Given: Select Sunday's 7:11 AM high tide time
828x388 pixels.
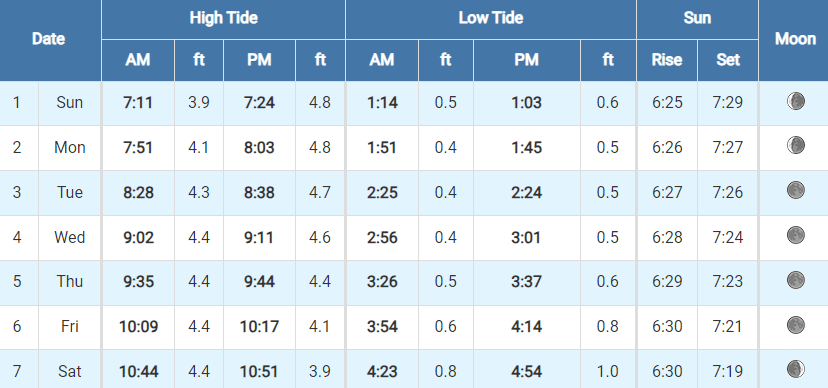Looking at the screenshot, I should click(x=138, y=102).
